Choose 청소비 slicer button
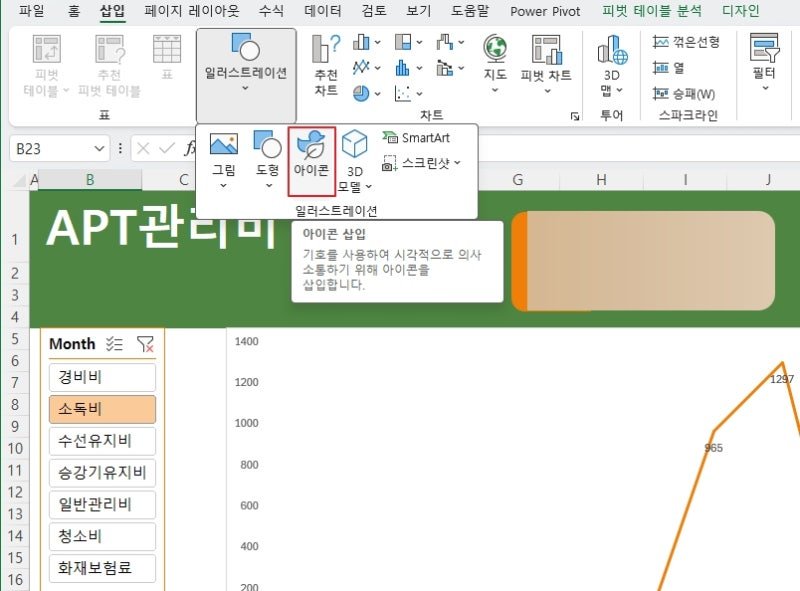Image resolution: width=800 pixels, height=591 pixels. 103,536
